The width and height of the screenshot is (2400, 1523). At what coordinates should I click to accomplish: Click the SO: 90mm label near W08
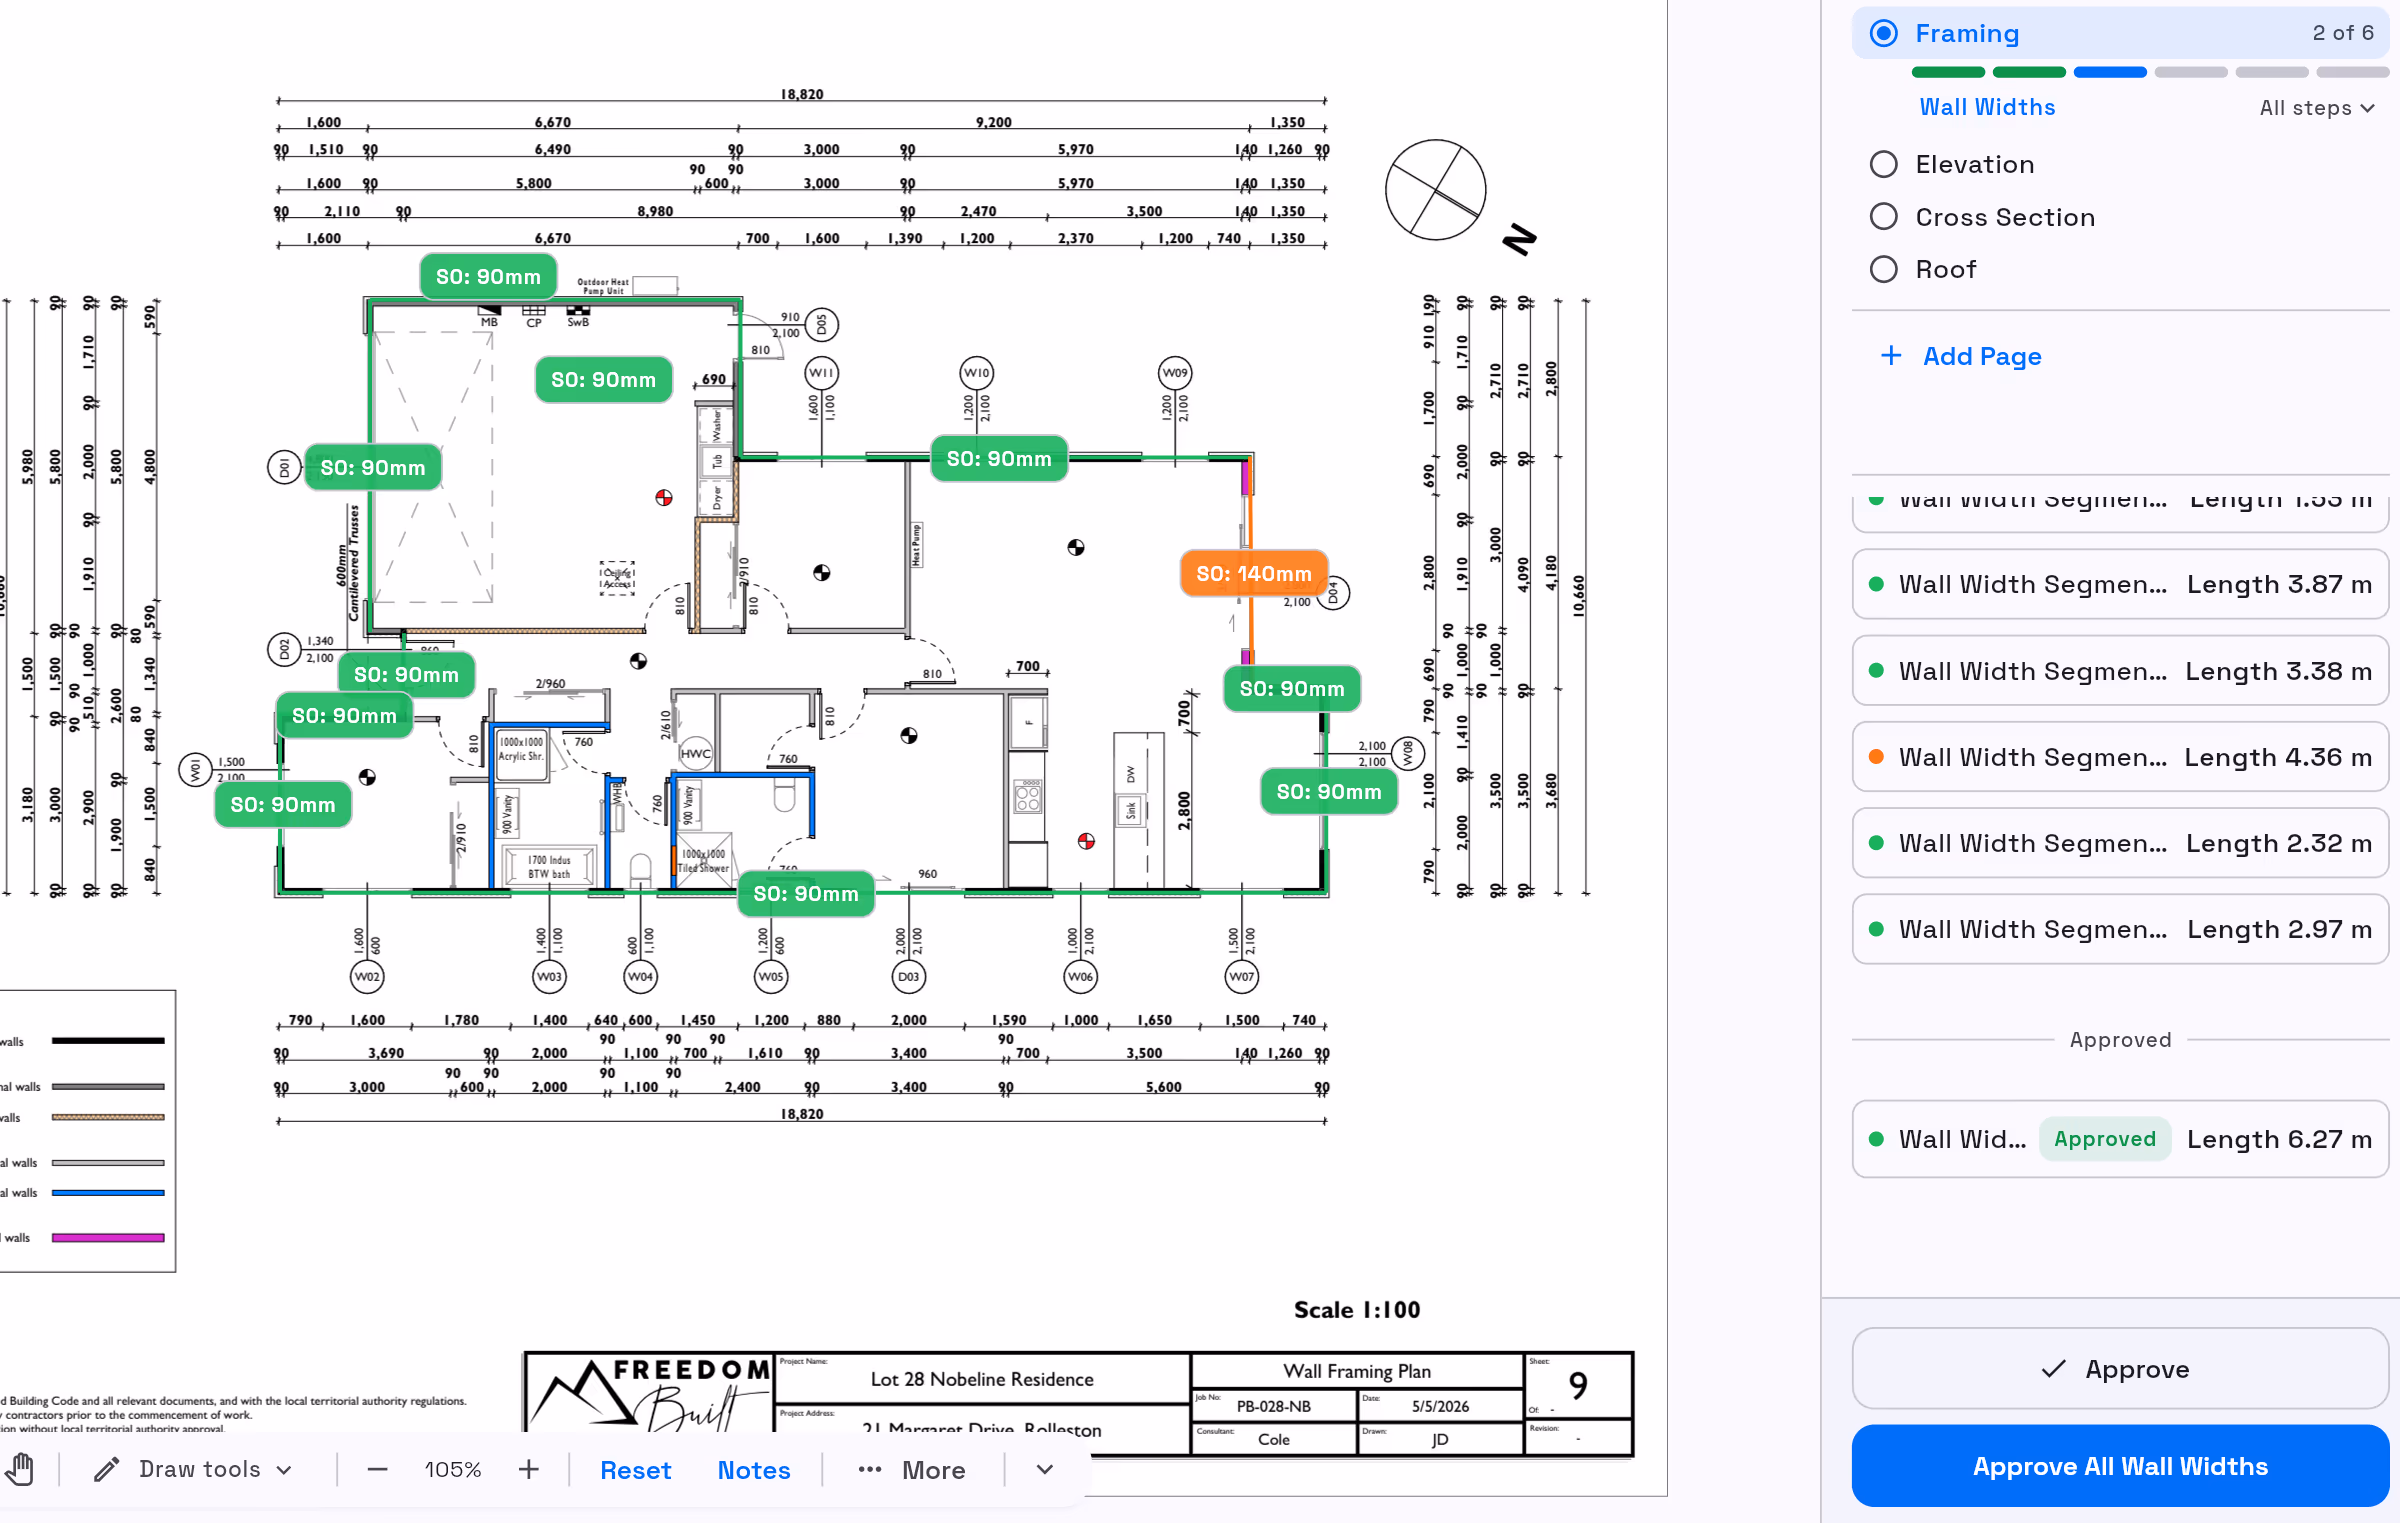pos(1329,791)
